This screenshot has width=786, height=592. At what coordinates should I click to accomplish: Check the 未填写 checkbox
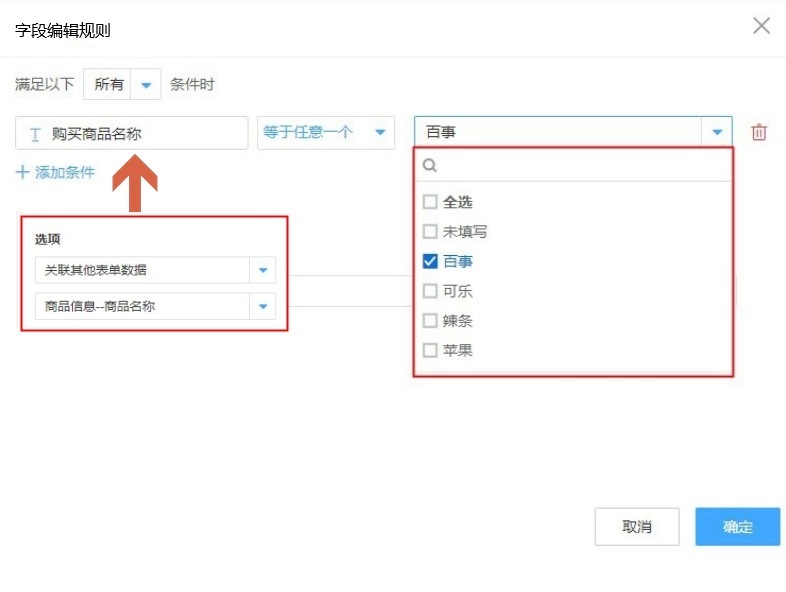tap(430, 232)
